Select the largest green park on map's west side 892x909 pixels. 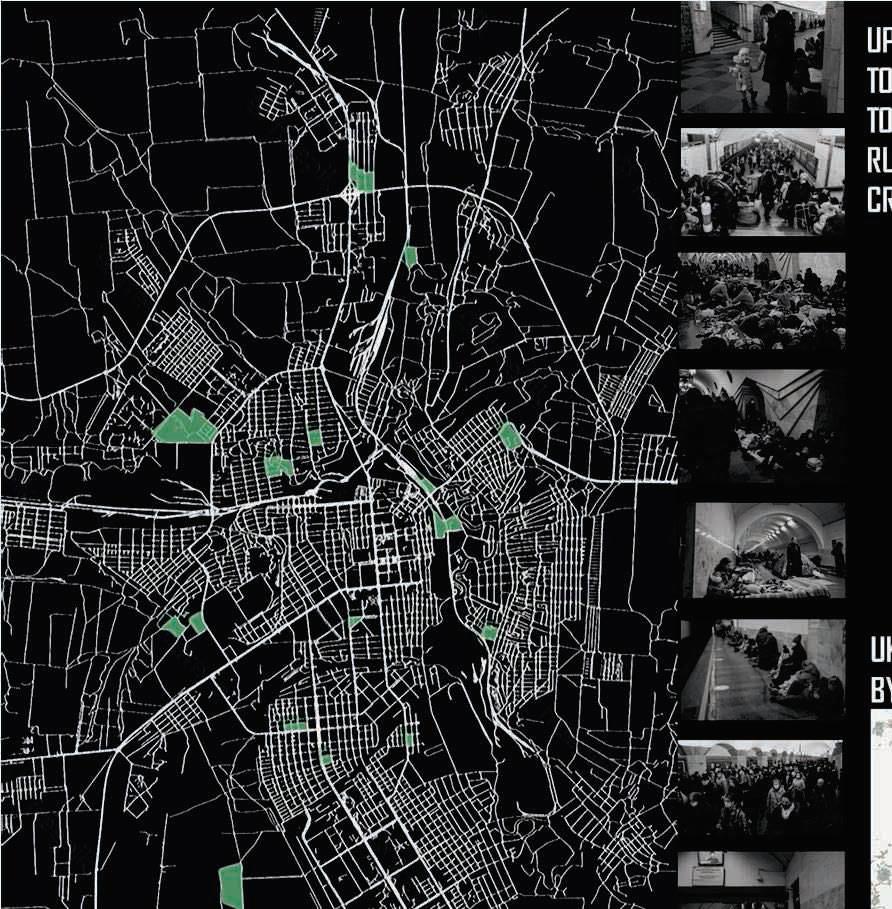tap(184, 427)
